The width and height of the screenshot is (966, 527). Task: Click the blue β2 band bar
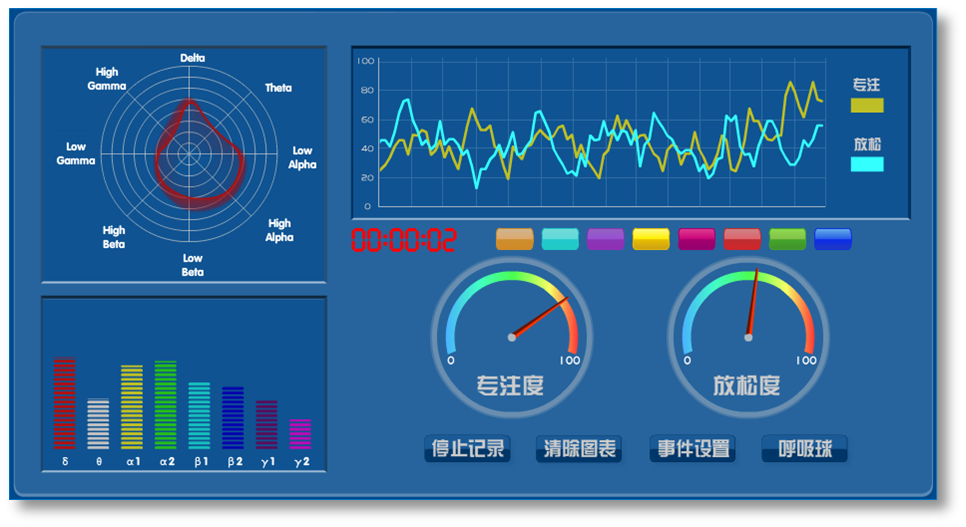coord(233,418)
